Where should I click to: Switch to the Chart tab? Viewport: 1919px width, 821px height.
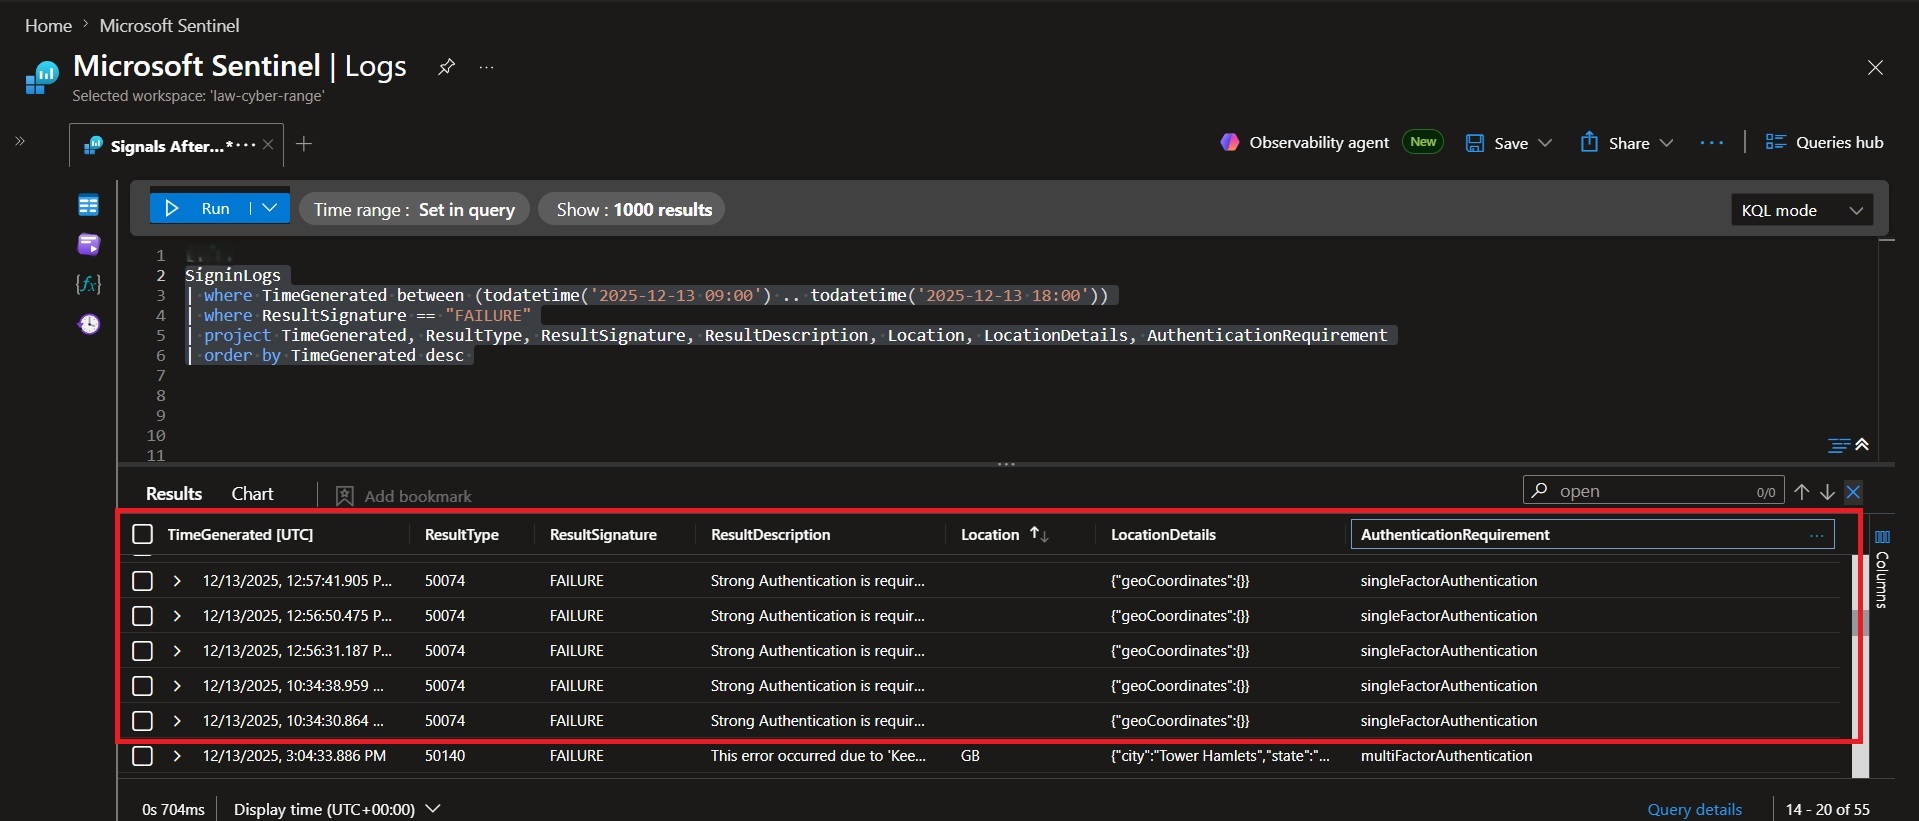click(252, 494)
